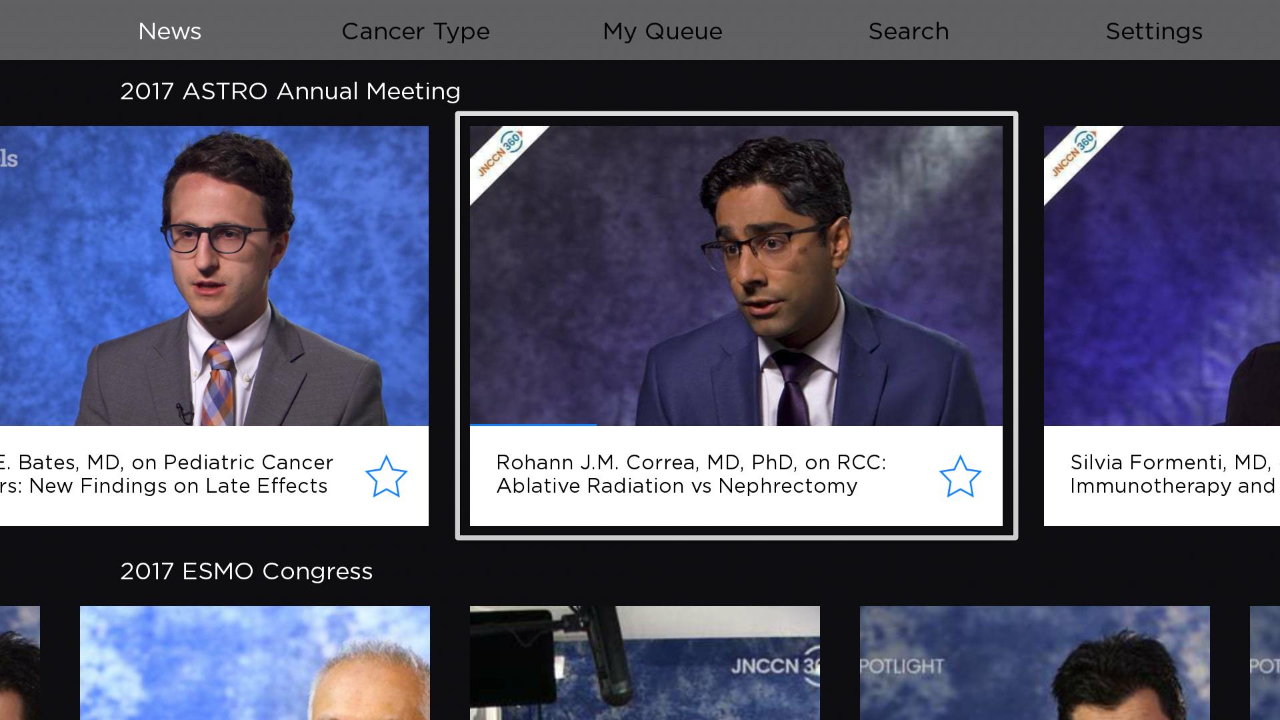This screenshot has height=720, width=1280.
Task: Open the Silvia Formenti video thumbnail
Action: pos(1162,275)
